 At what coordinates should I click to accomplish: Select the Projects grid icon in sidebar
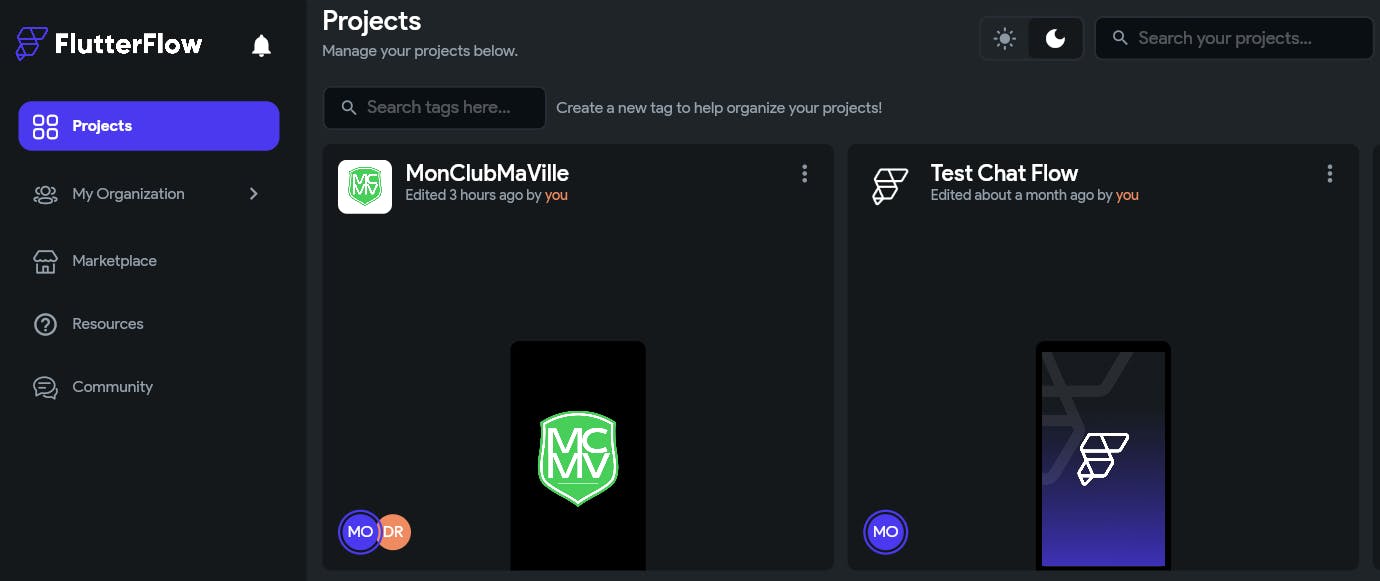[45, 126]
